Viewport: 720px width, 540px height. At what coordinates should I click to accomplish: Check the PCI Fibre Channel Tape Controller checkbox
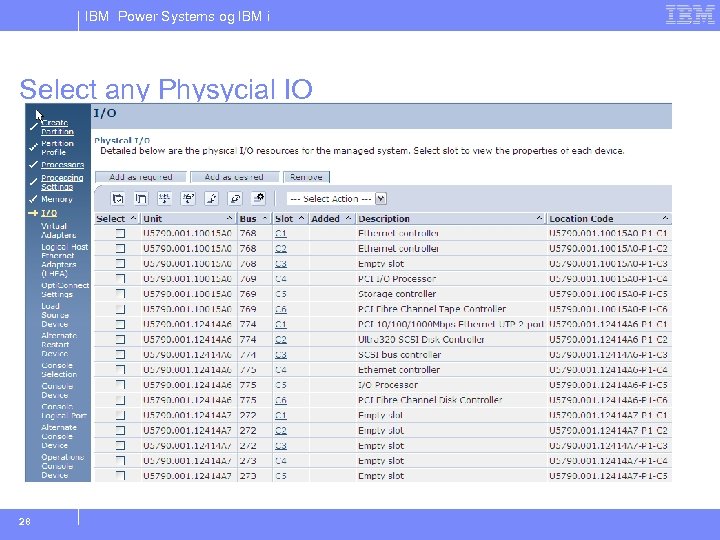point(120,309)
